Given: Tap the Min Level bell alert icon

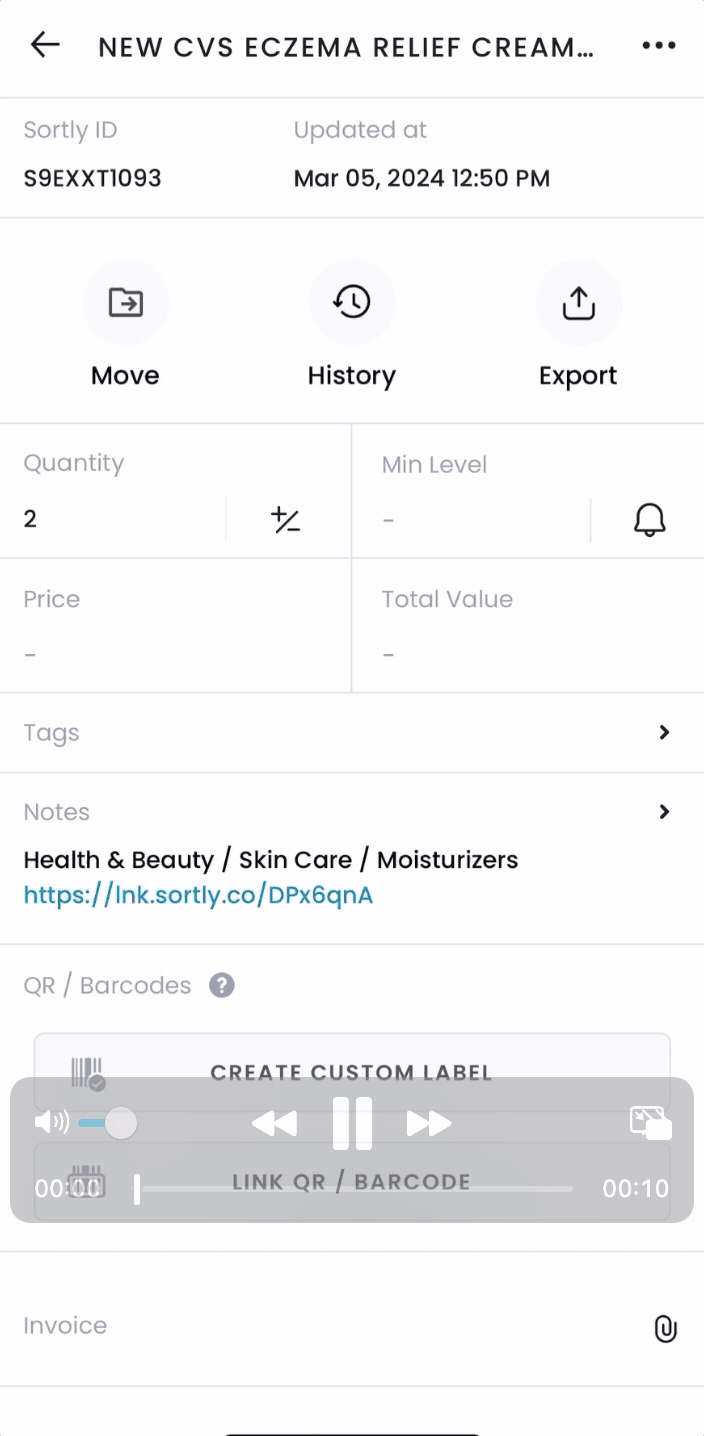Looking at the screenshot, I should click(x=650, y=520).
